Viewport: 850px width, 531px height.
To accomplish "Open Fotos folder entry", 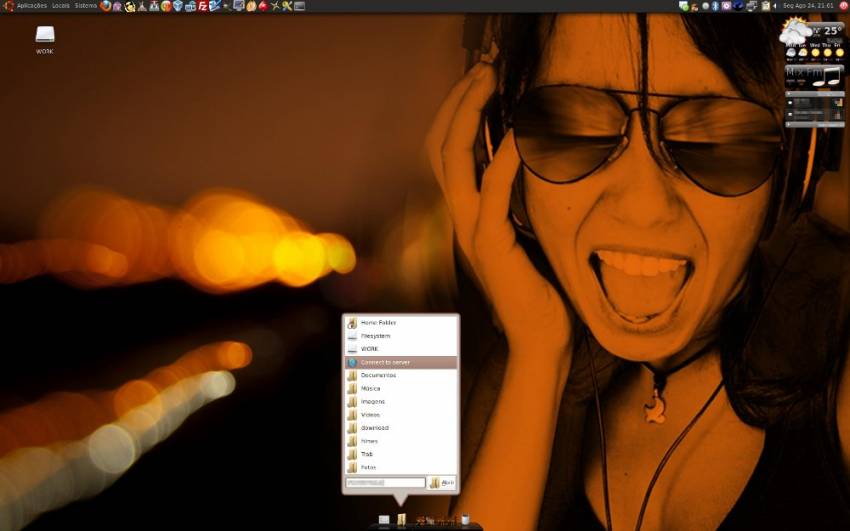I will click(x=401, y=467).
